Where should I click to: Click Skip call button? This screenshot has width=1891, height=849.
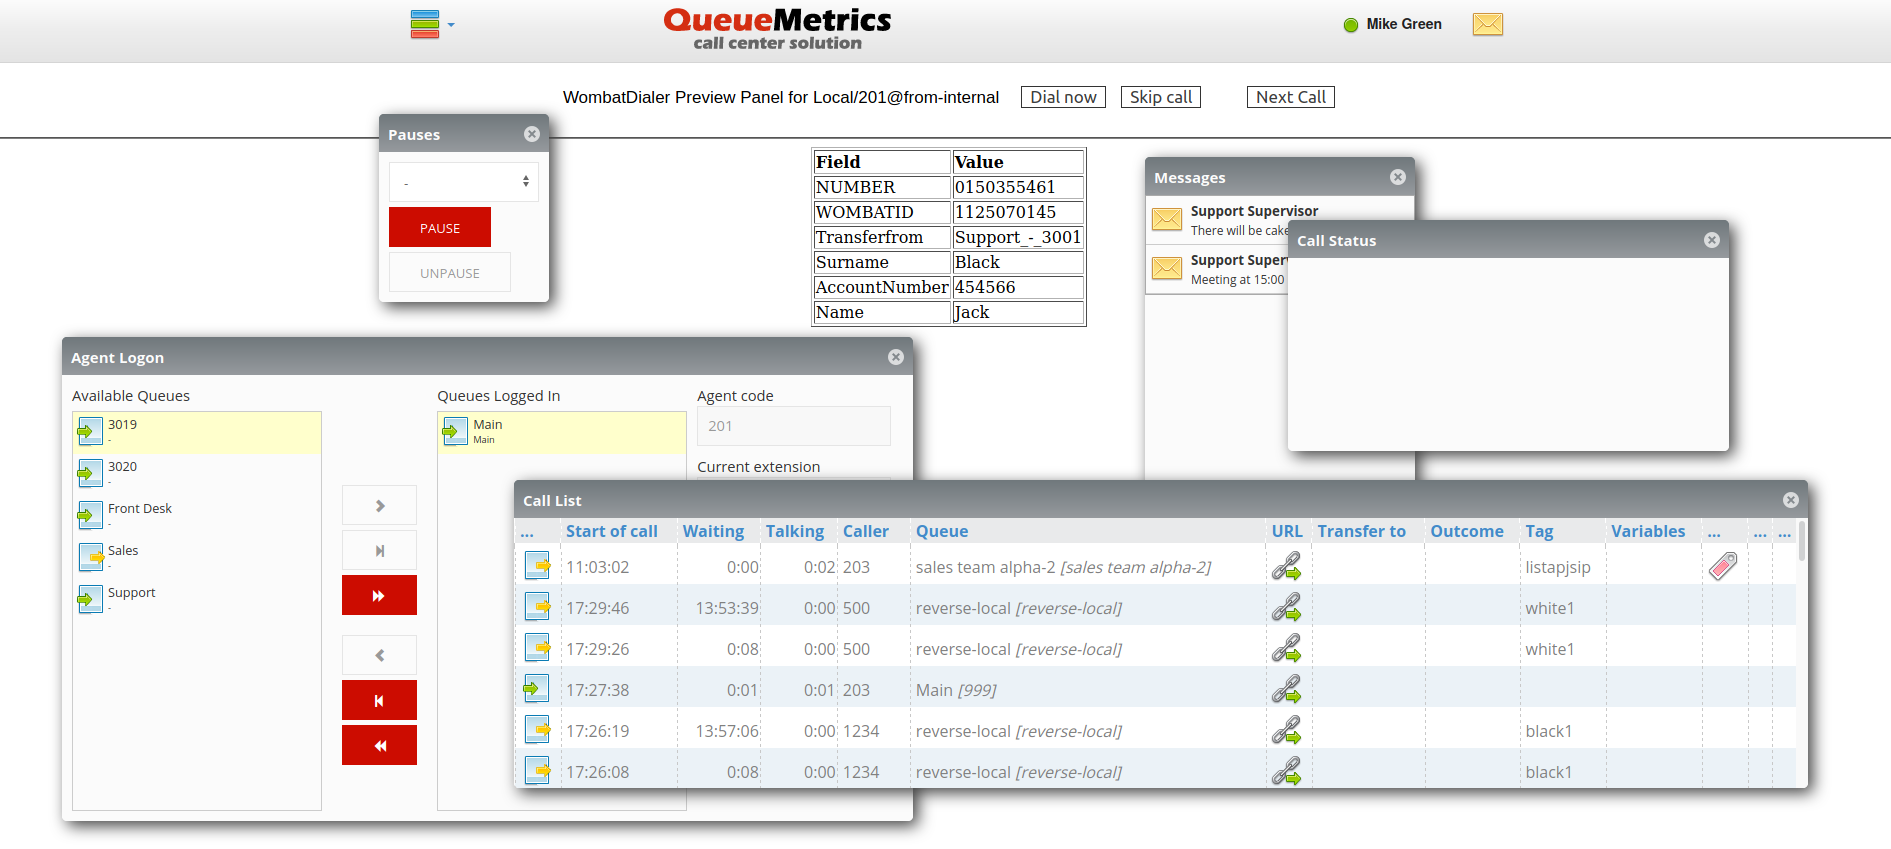pos(1161,97)
